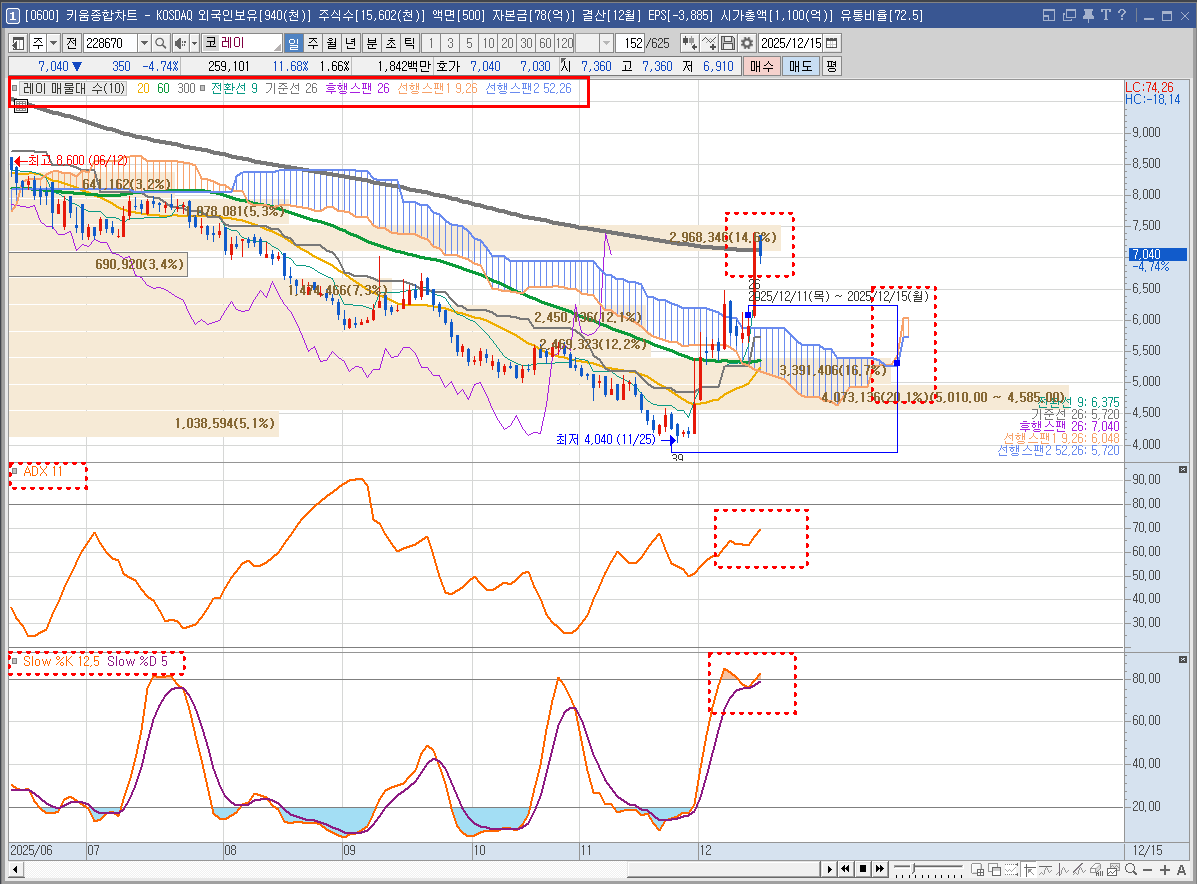Click the vertical line wave icon

click(x=1063, y=869)
